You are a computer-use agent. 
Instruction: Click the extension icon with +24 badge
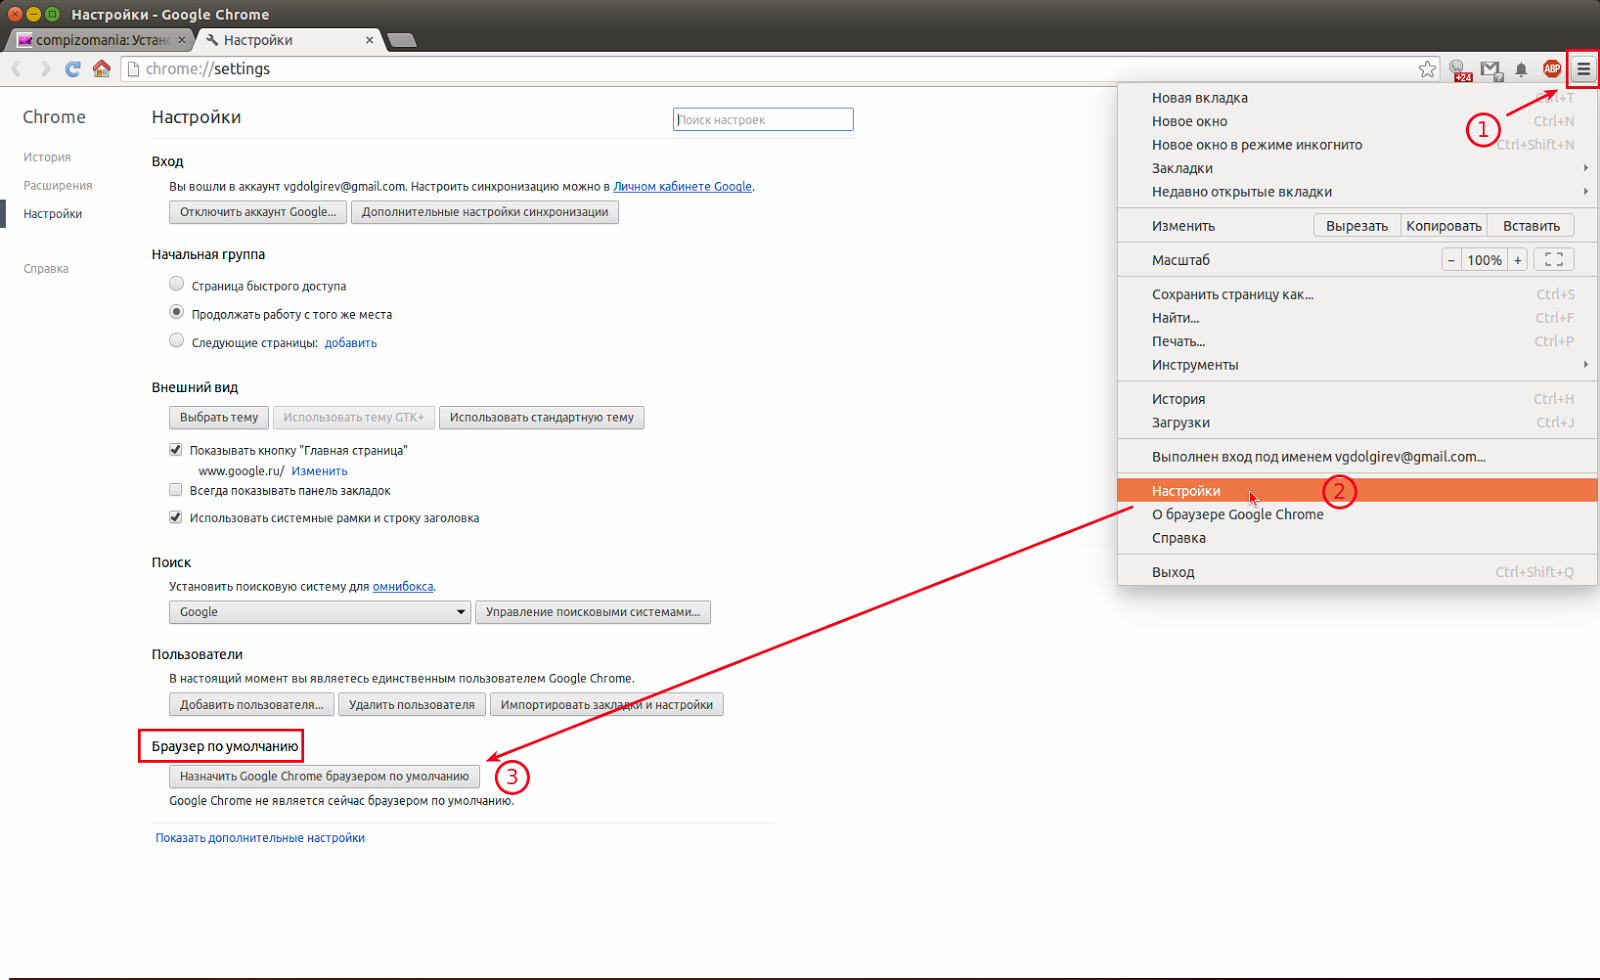(1460, 69)
